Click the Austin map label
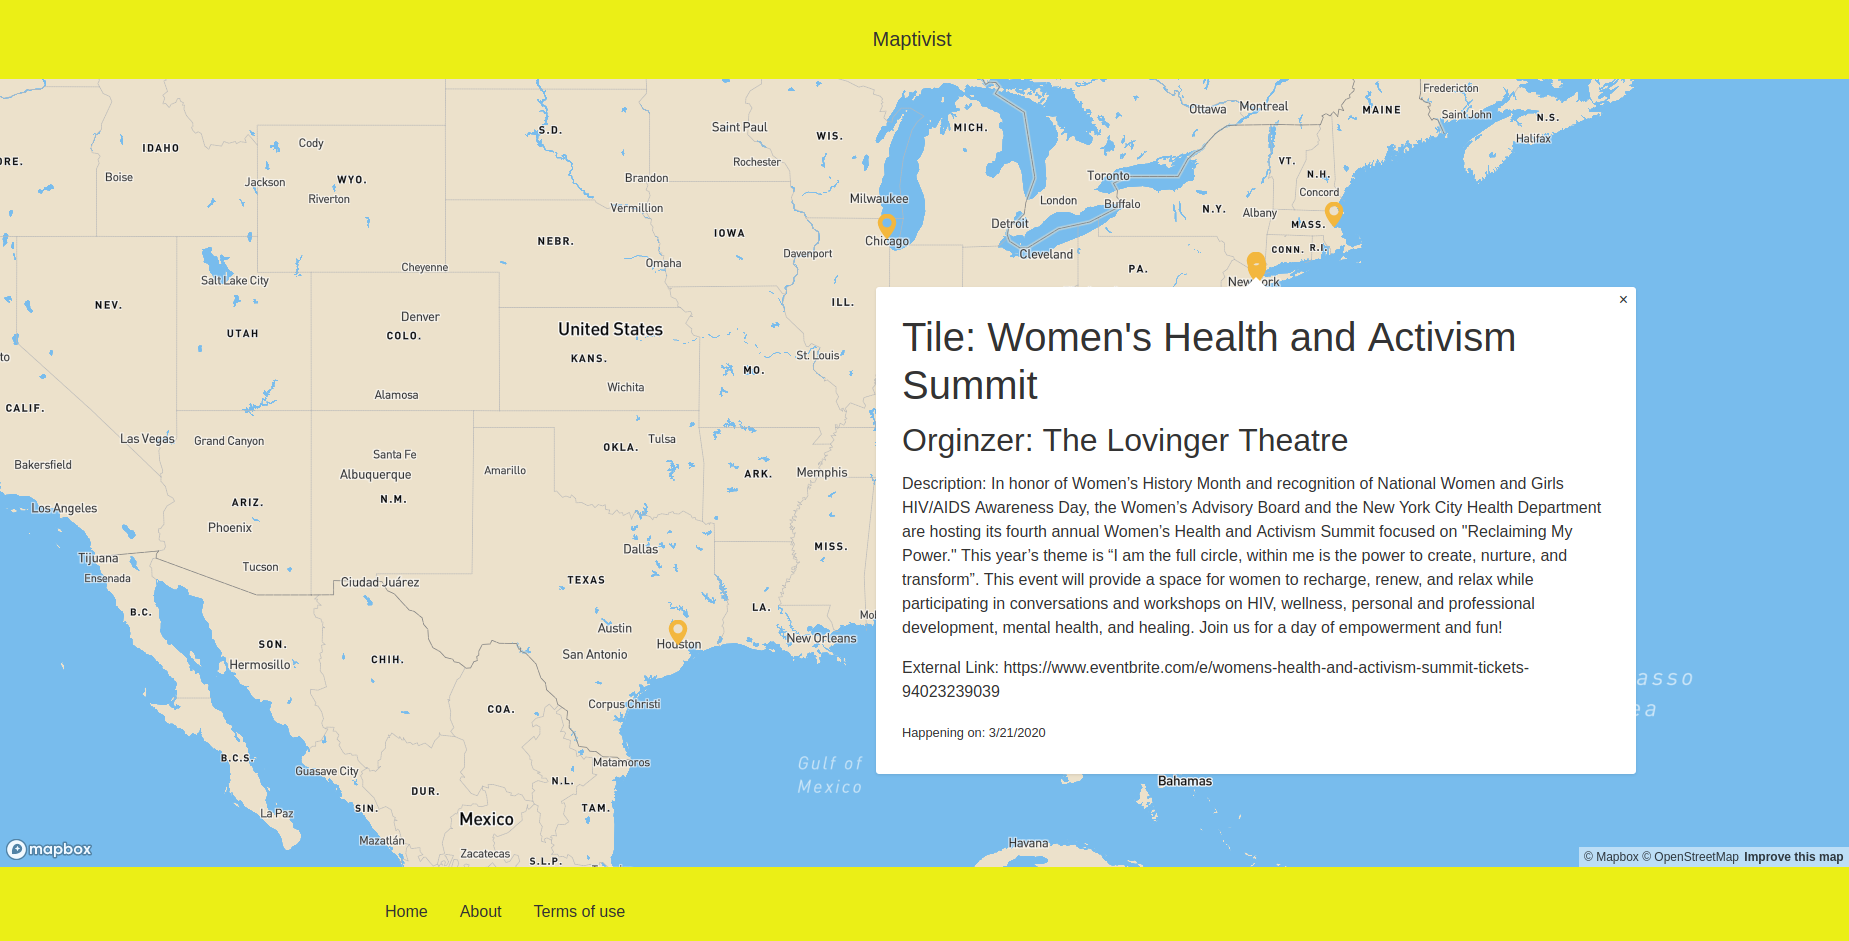The height and width of the screenshot is (941, 1849). coord(615,628)
